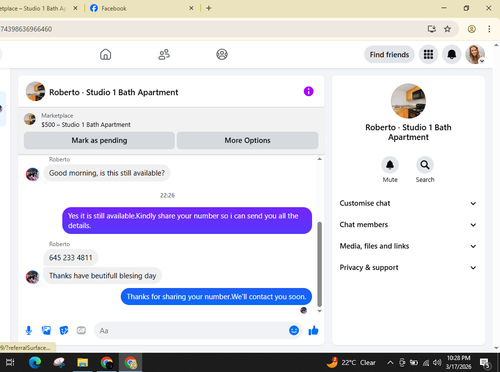Viewport: 500px width, 372px height.
Task: Open the Friends icon in top navigation
Action: click(x=164, y=54)
